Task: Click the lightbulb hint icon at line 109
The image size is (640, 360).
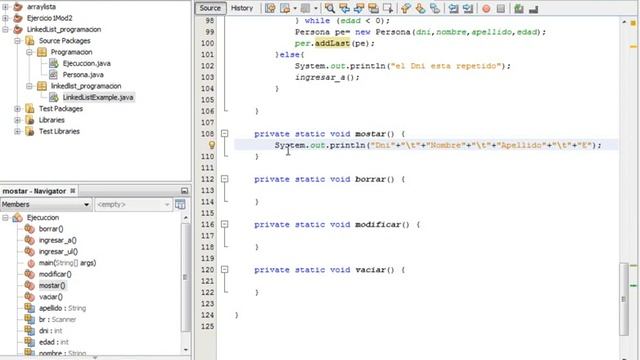Action: [211, 145]
